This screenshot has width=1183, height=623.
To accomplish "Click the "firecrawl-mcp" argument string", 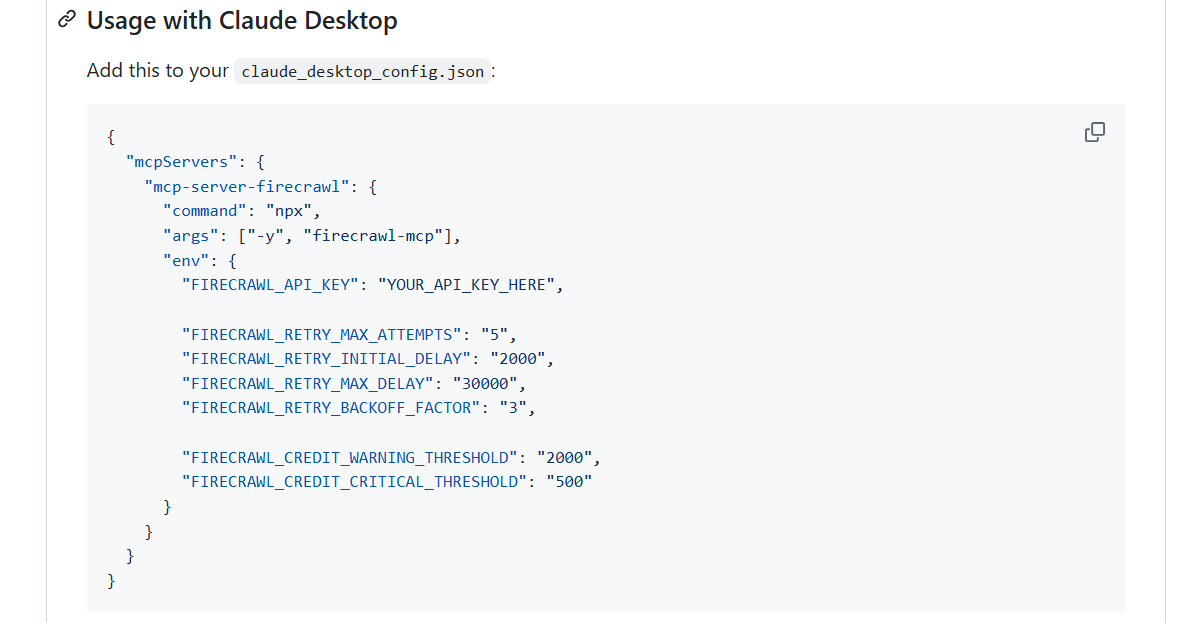I will [x=373, y=236].
